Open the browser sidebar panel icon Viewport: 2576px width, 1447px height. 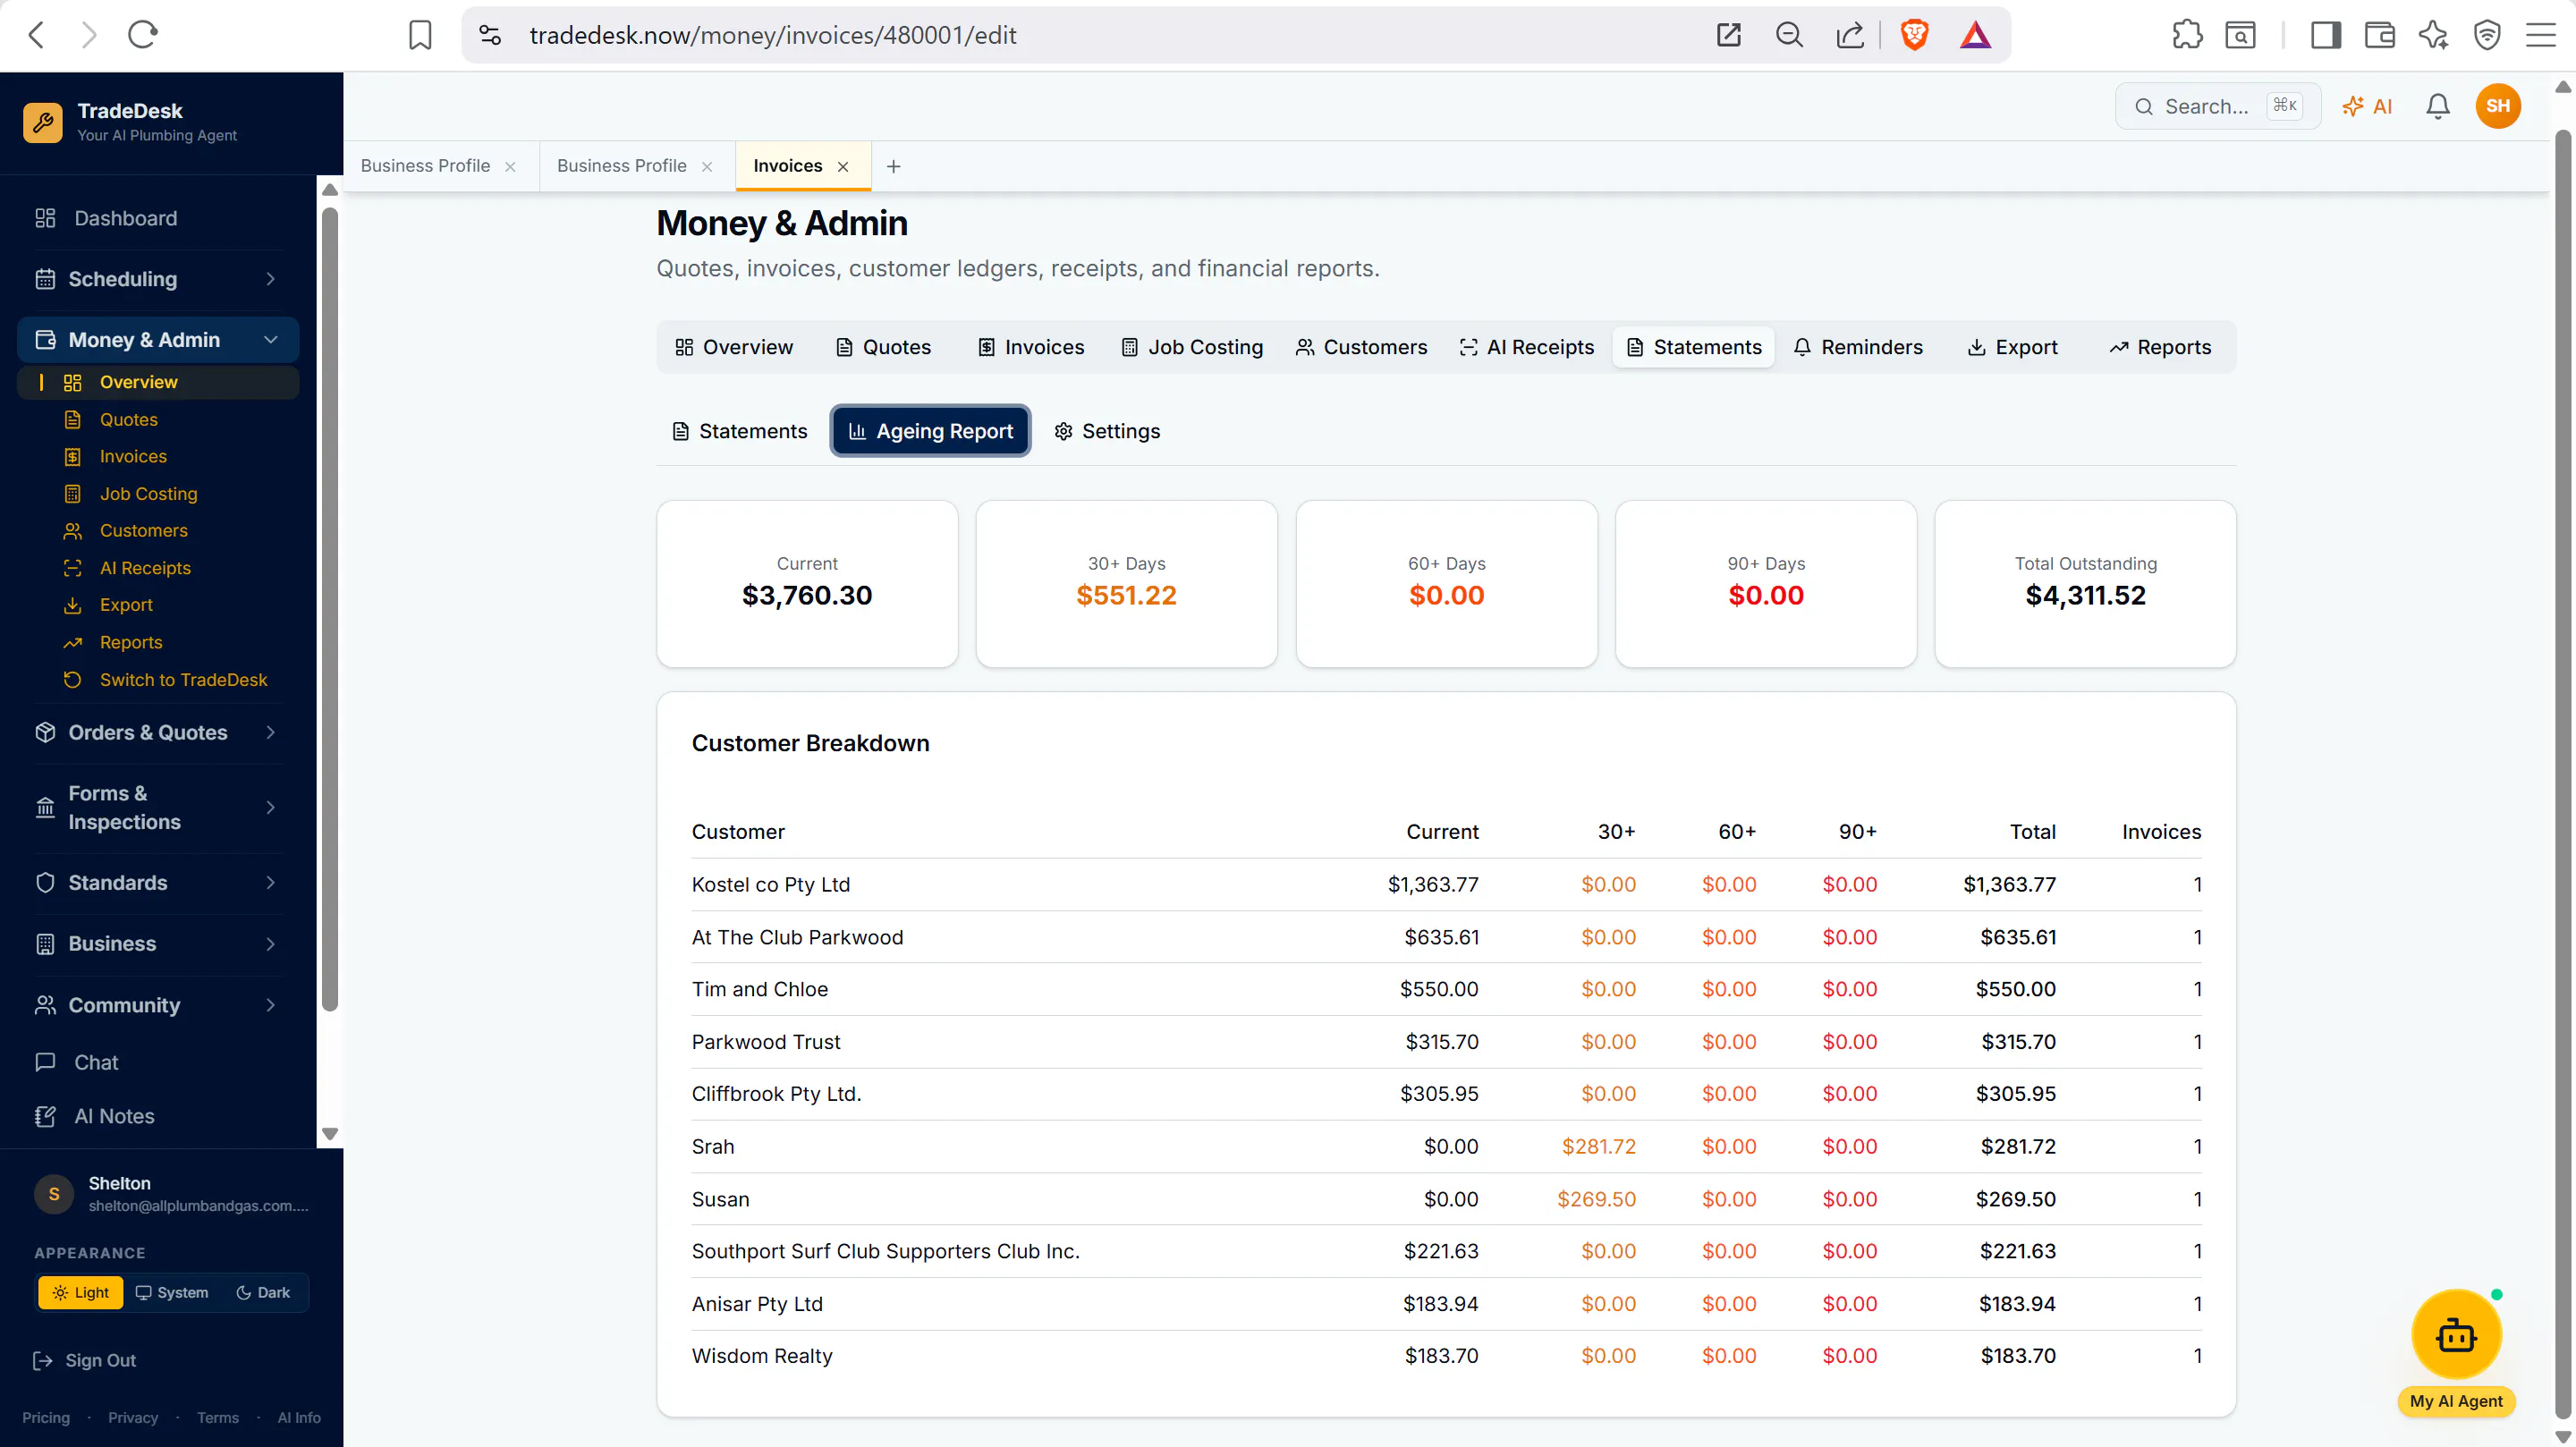point(2325,35)
